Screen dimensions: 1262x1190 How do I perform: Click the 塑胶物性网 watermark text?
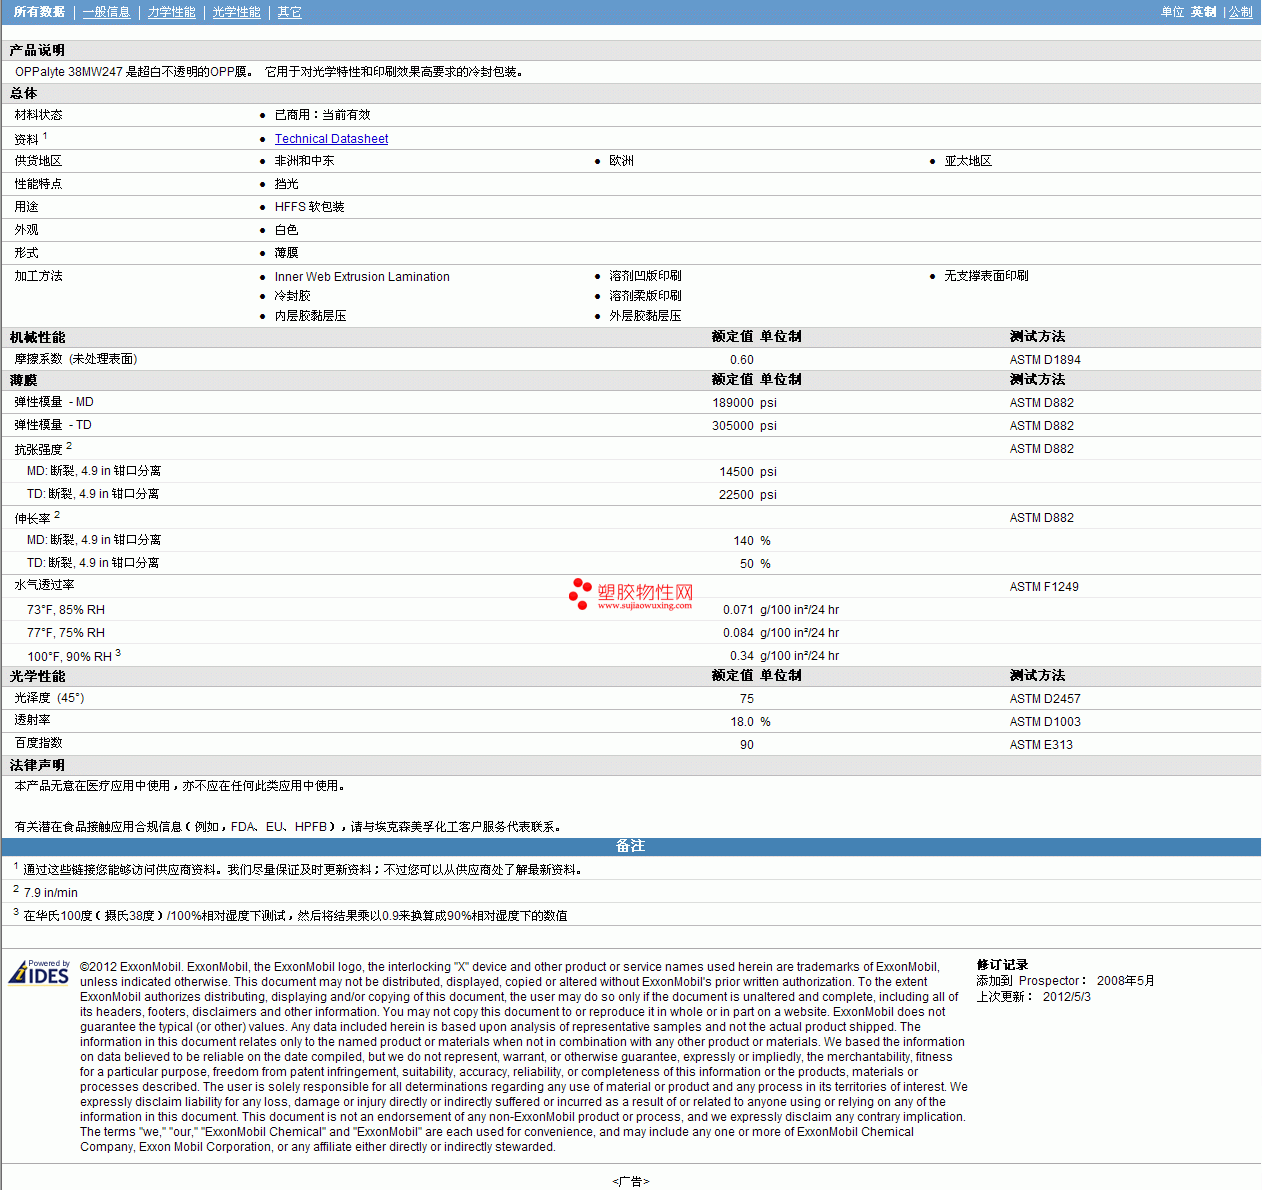(x=645, y=593)
